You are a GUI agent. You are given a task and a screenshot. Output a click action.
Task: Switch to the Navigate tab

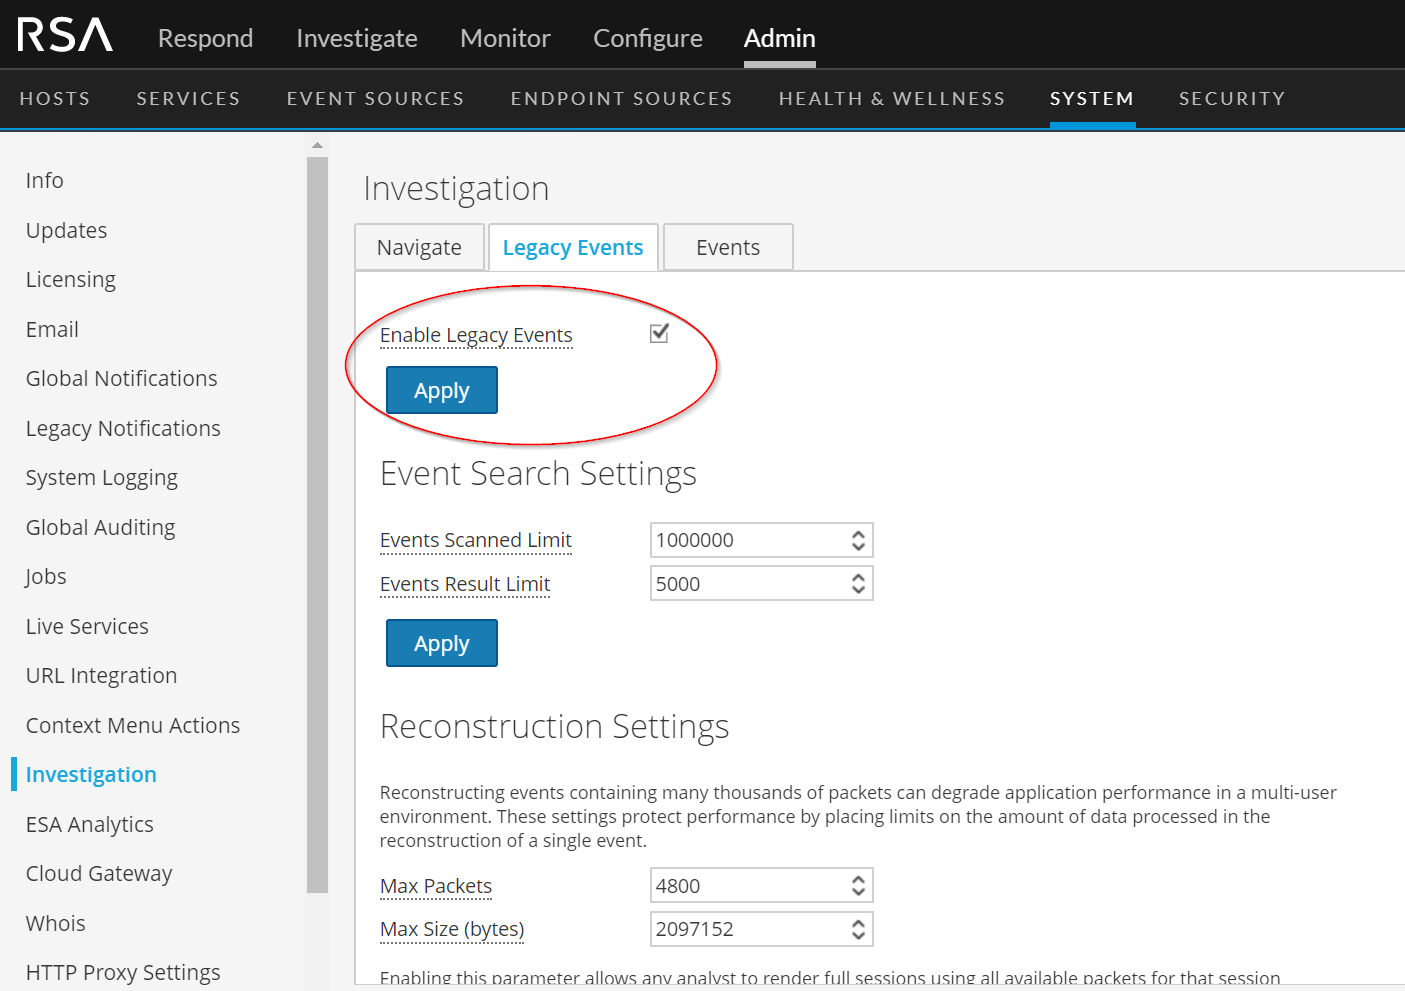point(419,248)
